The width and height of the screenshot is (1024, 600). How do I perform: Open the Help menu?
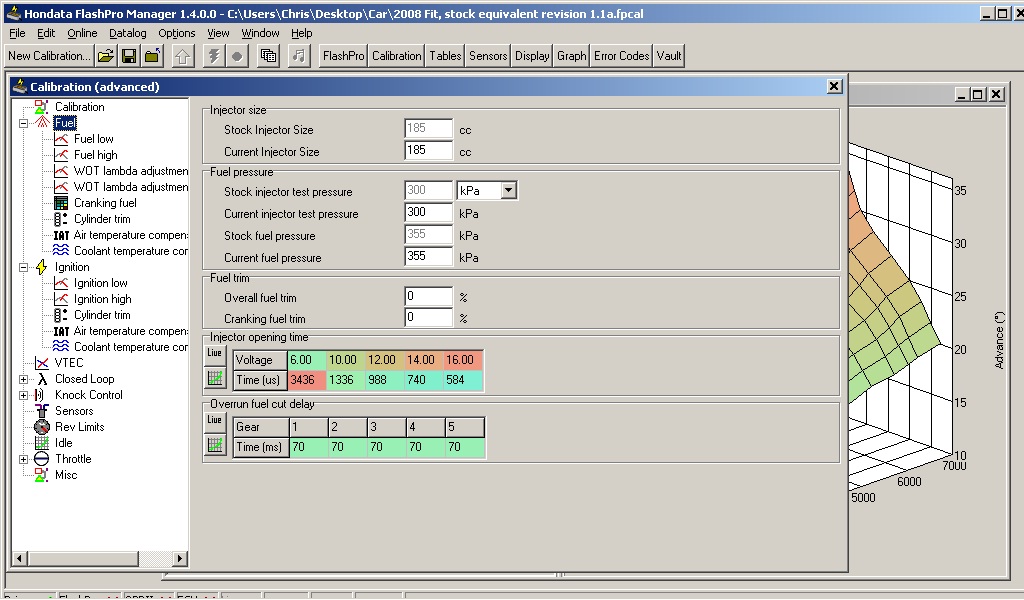coord(302,33)
